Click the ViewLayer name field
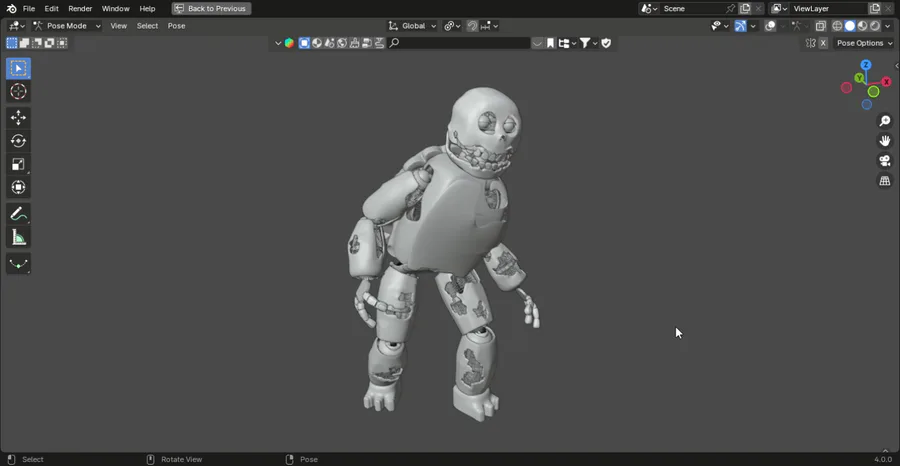The width and height of the screenshot is (900, 466). click(x=828, y=9)
